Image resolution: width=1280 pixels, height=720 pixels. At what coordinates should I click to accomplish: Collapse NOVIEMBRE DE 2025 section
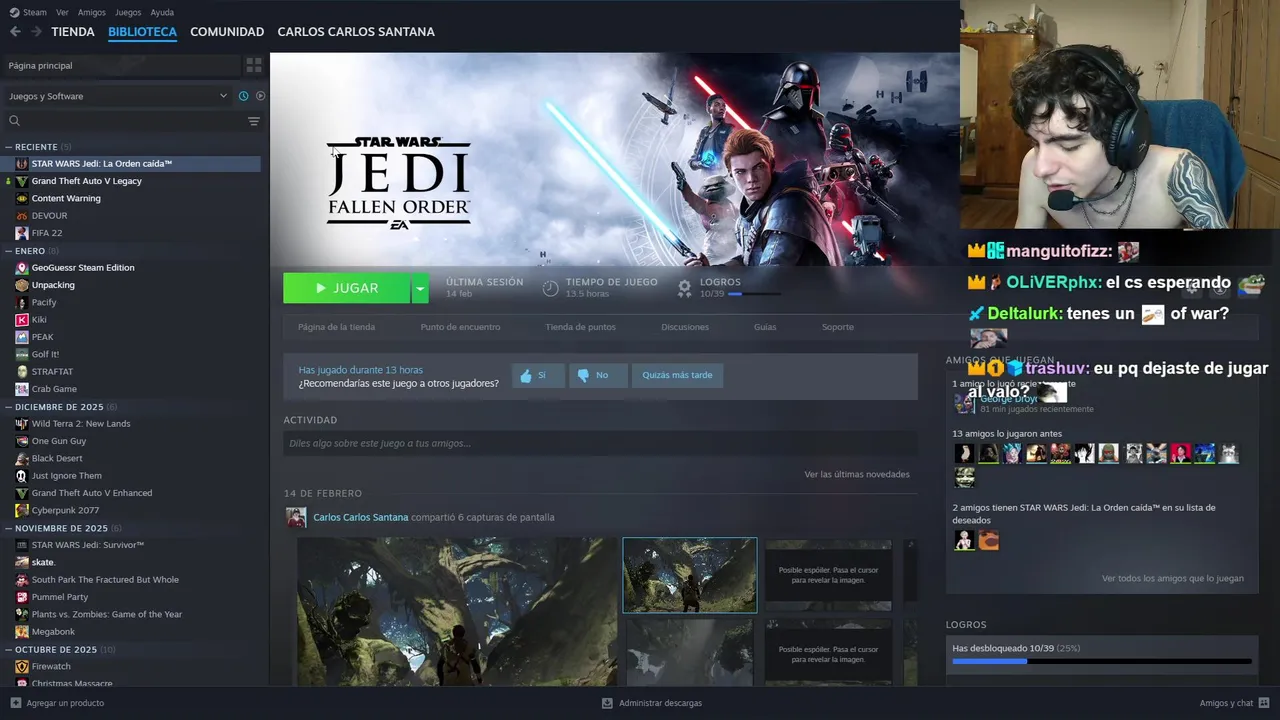tap(9, 528)
